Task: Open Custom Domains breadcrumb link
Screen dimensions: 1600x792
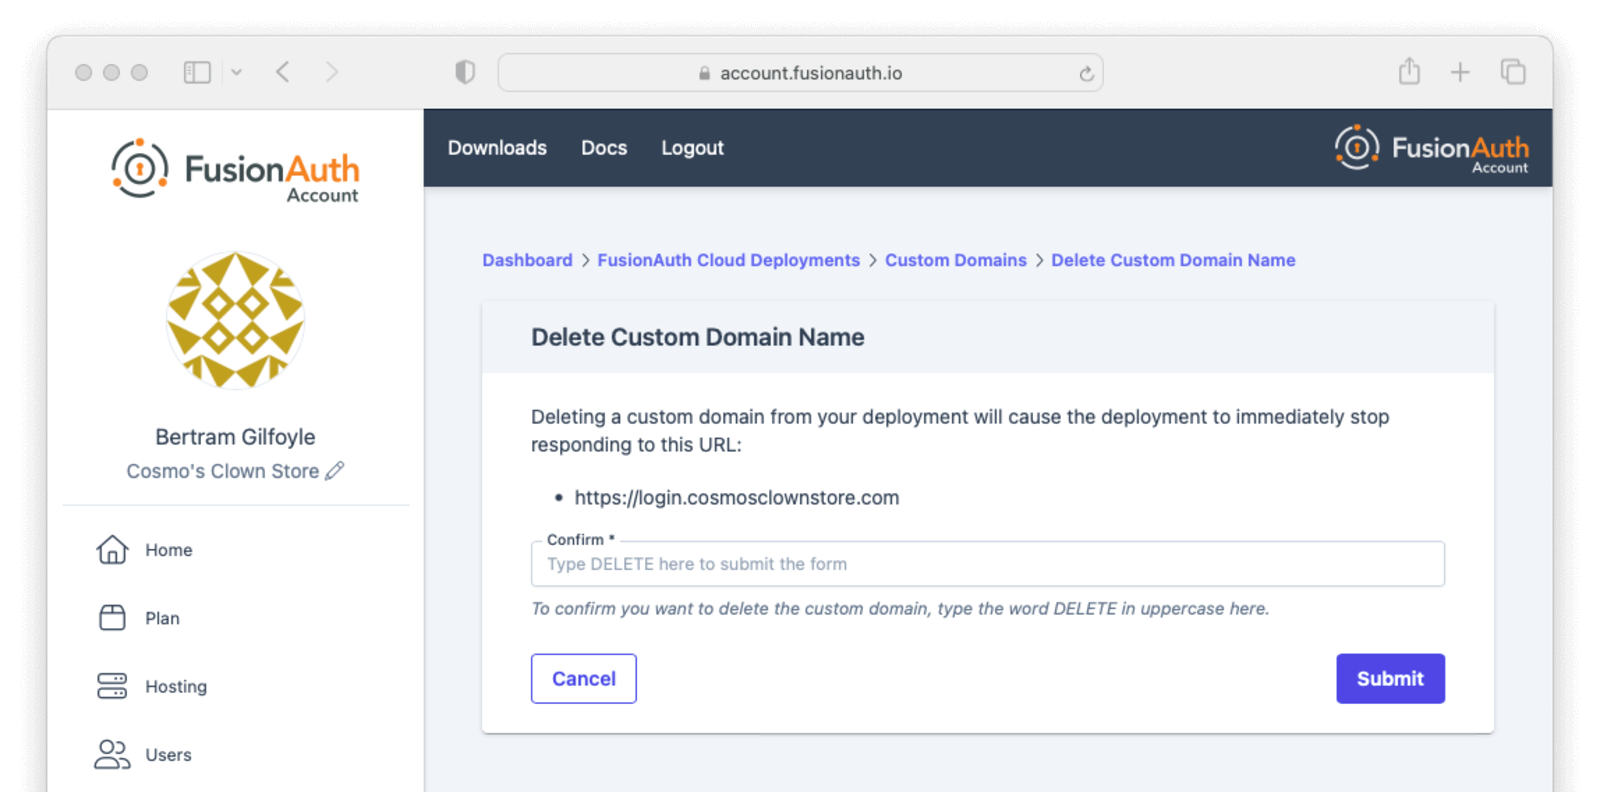Action: click(955, 260)
